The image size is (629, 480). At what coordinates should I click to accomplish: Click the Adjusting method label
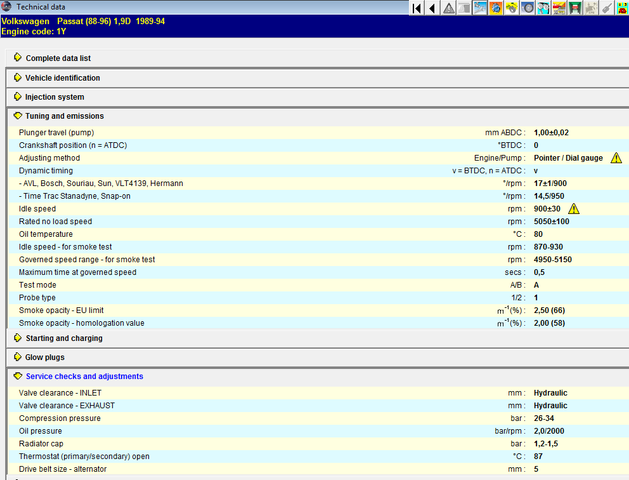pos(49,158)
